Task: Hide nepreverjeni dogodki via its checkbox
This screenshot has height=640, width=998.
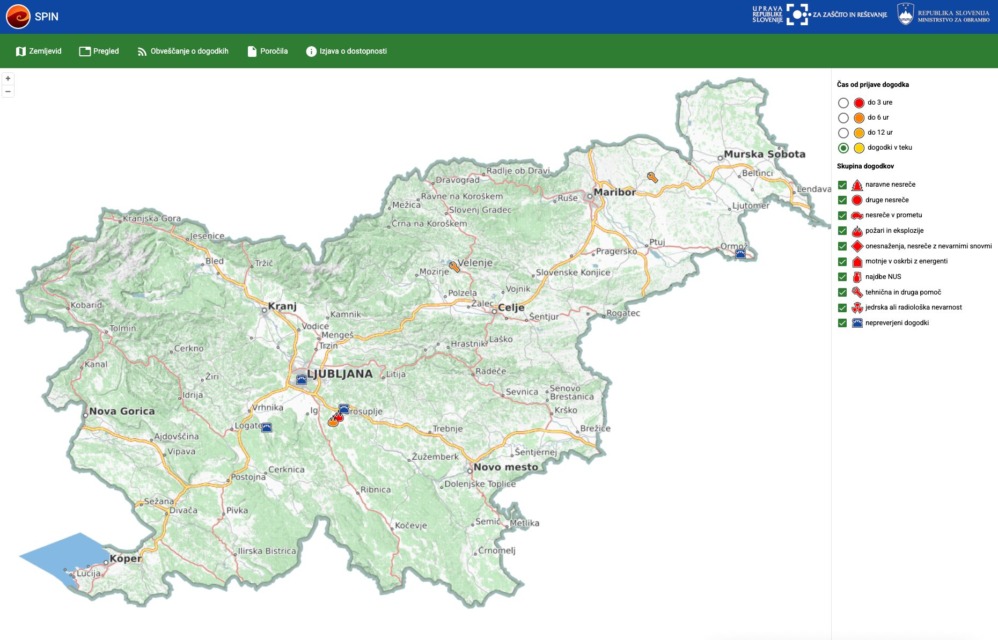Action: pyautogui.click(x=842, y=323)
